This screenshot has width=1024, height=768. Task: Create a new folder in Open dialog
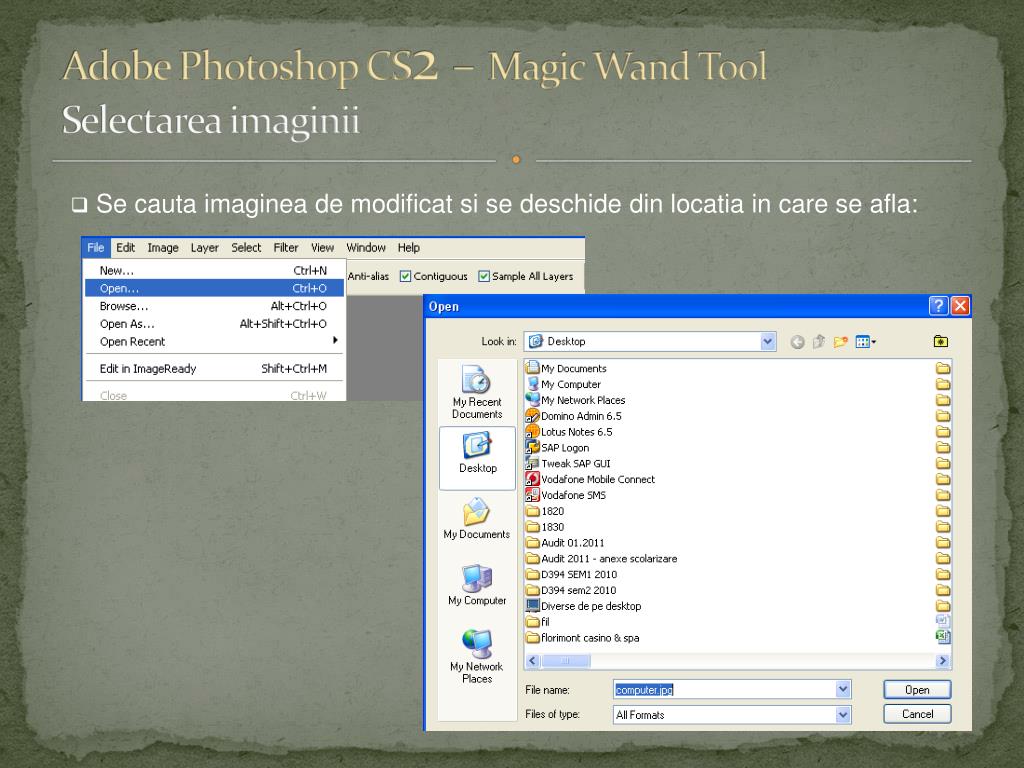[840, 342]
